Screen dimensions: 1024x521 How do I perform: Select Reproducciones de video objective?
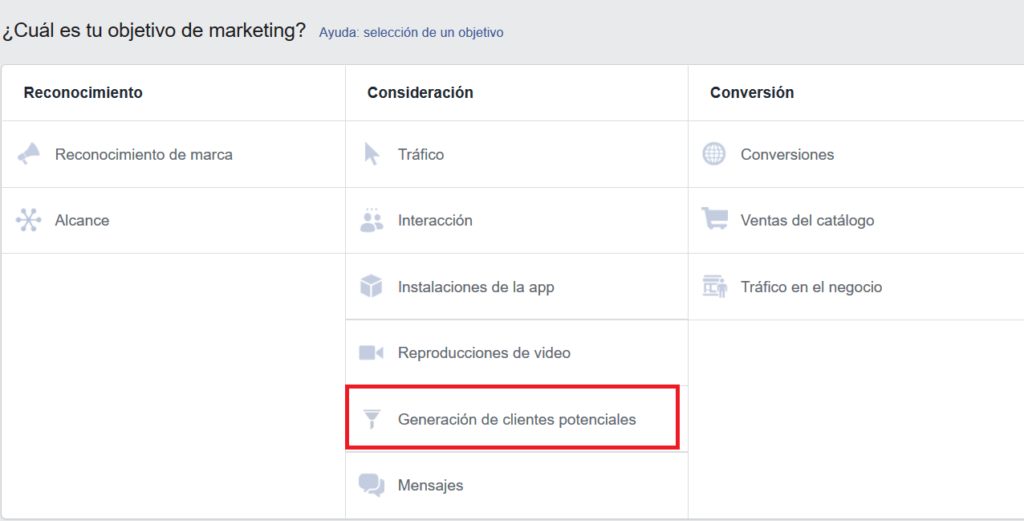click(x=517, y=353)
